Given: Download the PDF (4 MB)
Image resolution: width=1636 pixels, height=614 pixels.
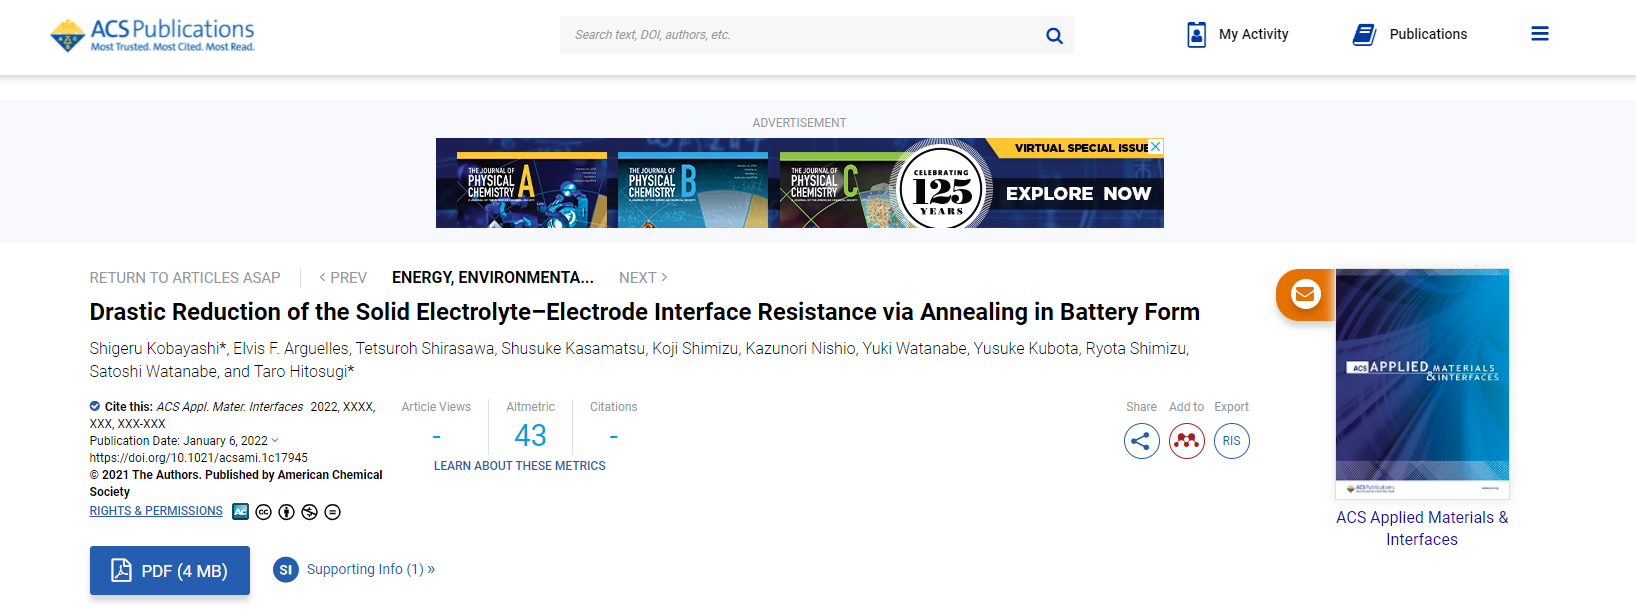Looking at the screenshot, I should tap(170, 570).
